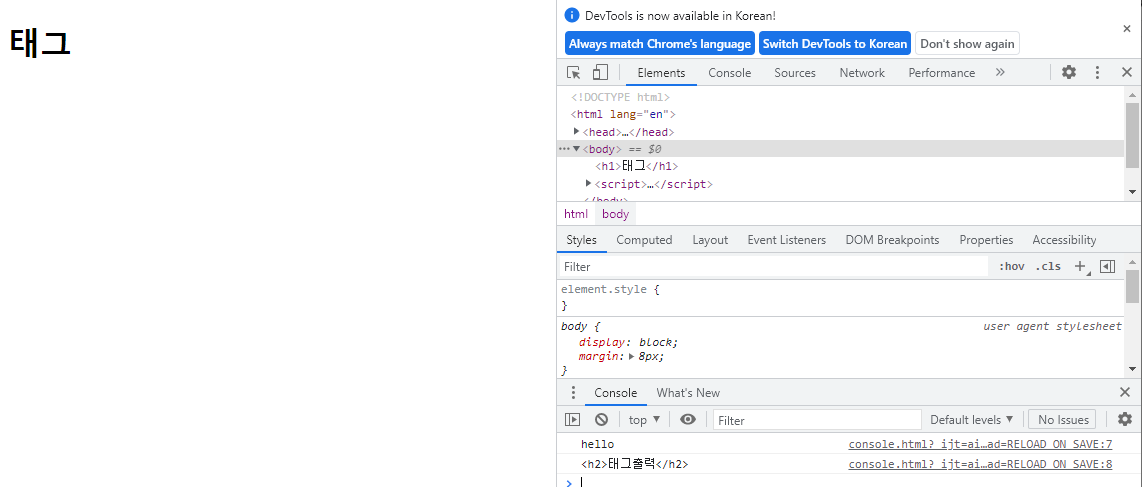Open console.html:7 source link for hello

[x=980, y=444]
